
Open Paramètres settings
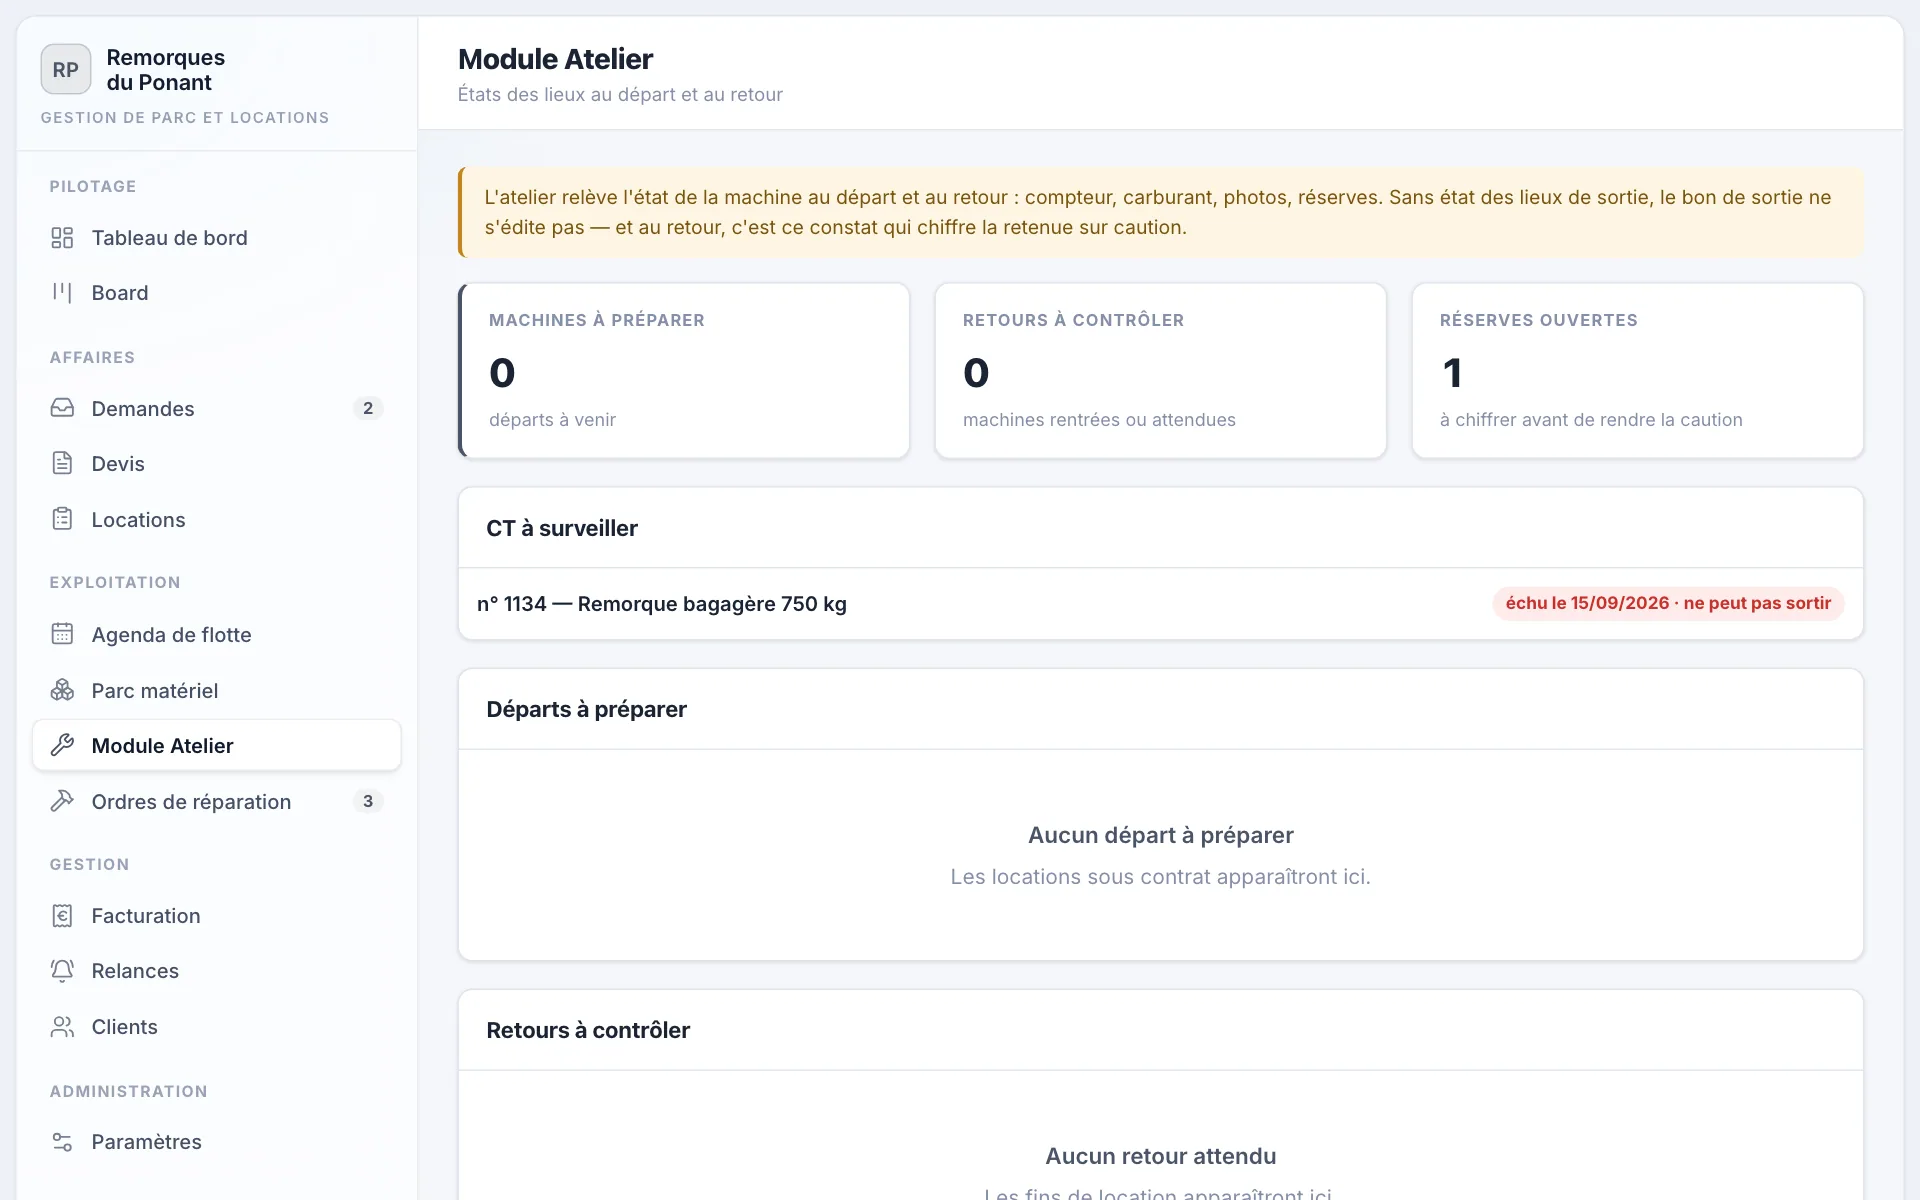pyautogui.click(x=217, y=1141)
